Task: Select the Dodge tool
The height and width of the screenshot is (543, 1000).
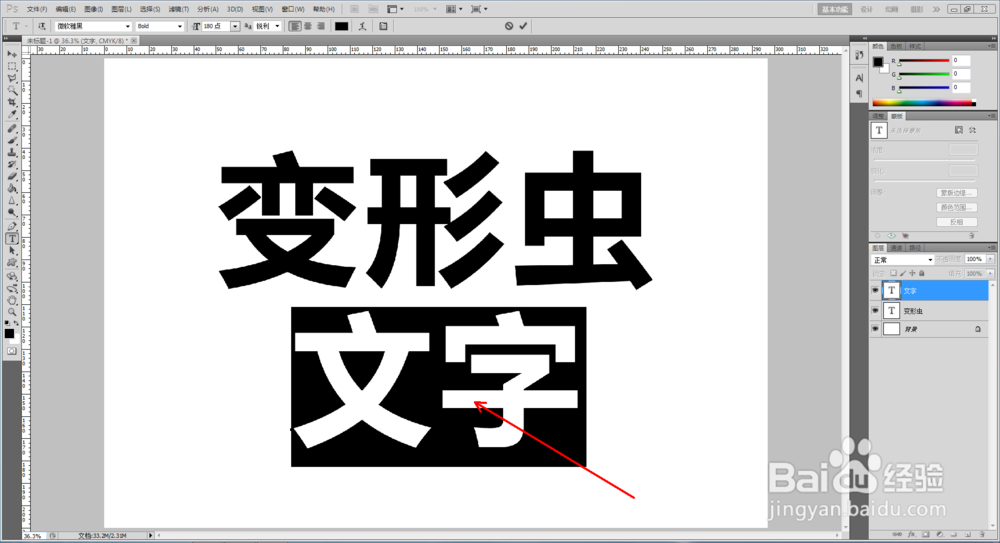Action: (11, 213)
